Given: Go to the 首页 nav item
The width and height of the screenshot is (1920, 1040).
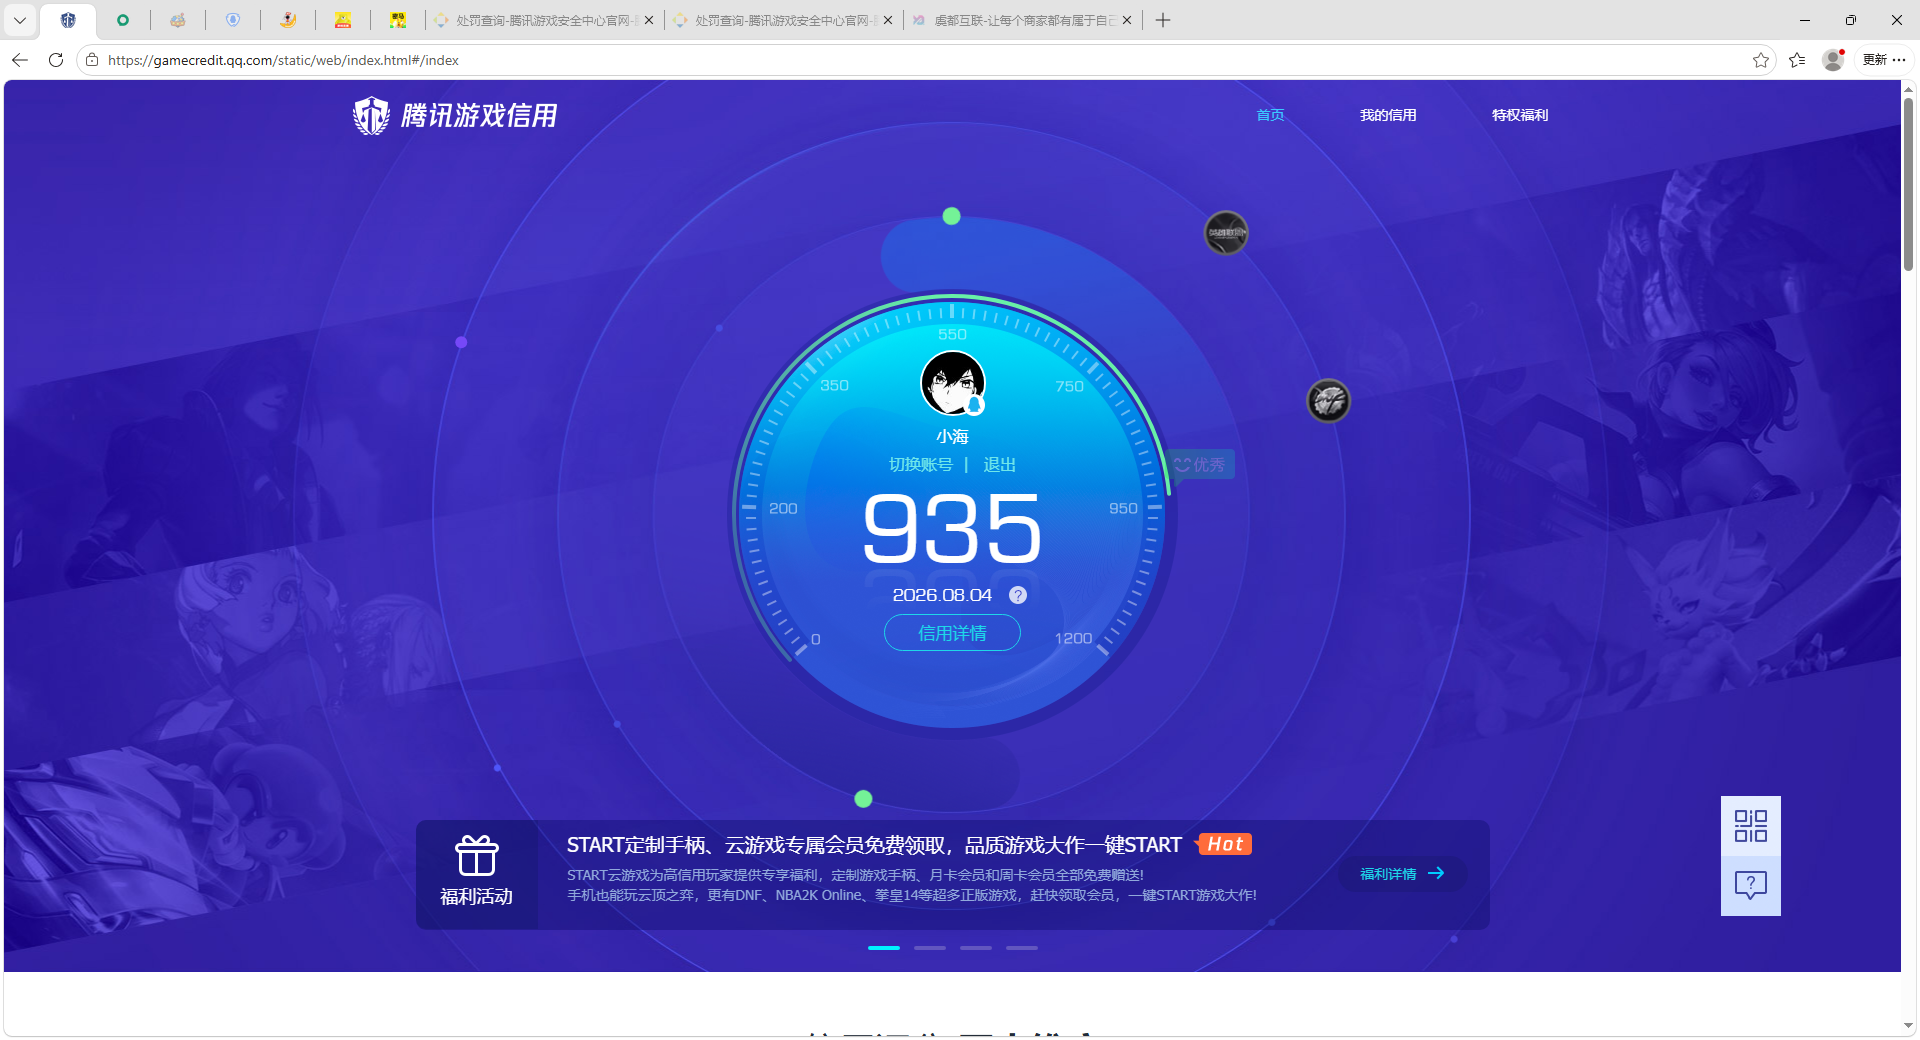Looking at the screenshot, I should [1270, 115].
